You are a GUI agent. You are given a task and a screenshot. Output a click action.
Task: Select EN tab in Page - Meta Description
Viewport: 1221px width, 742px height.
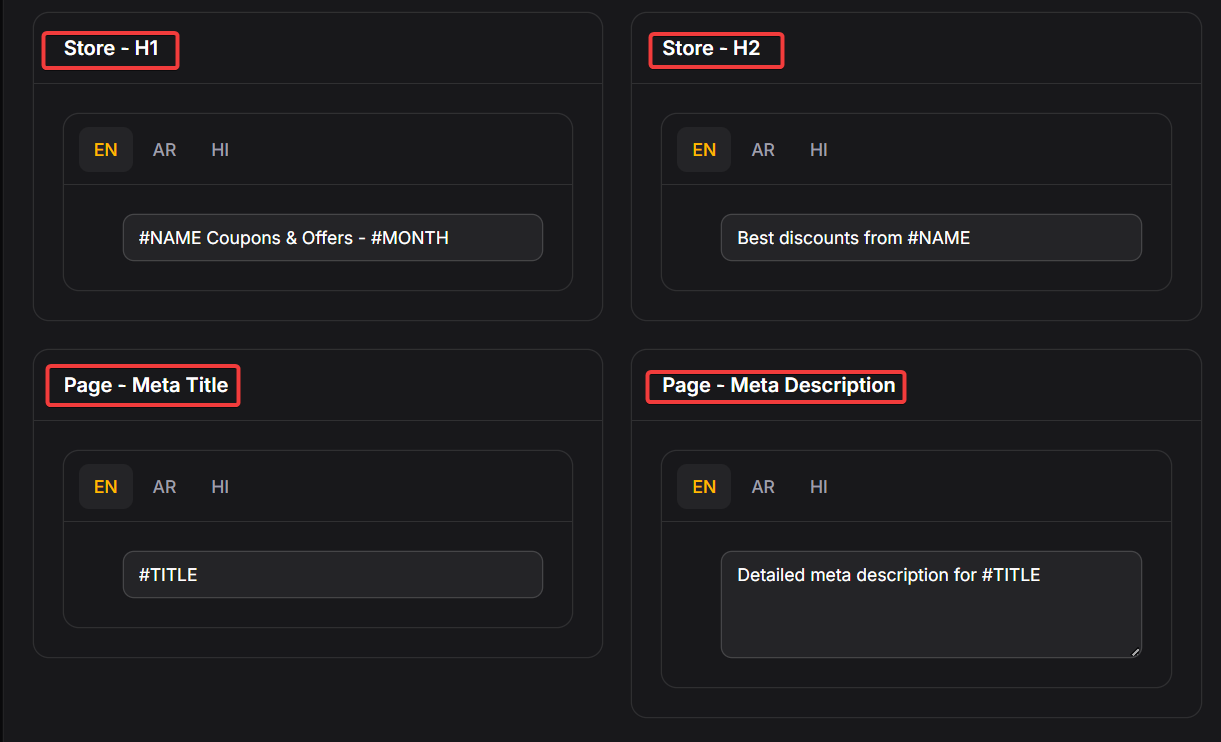tap(704, 487)
